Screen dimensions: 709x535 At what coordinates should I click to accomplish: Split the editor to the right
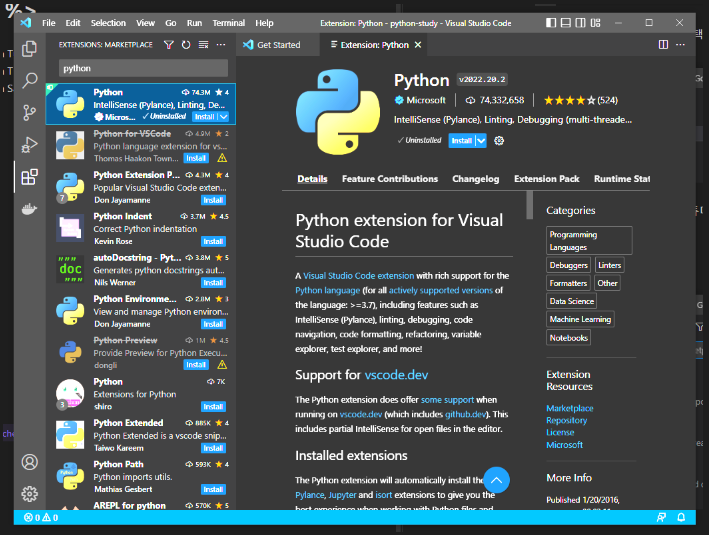coord(663,45)
